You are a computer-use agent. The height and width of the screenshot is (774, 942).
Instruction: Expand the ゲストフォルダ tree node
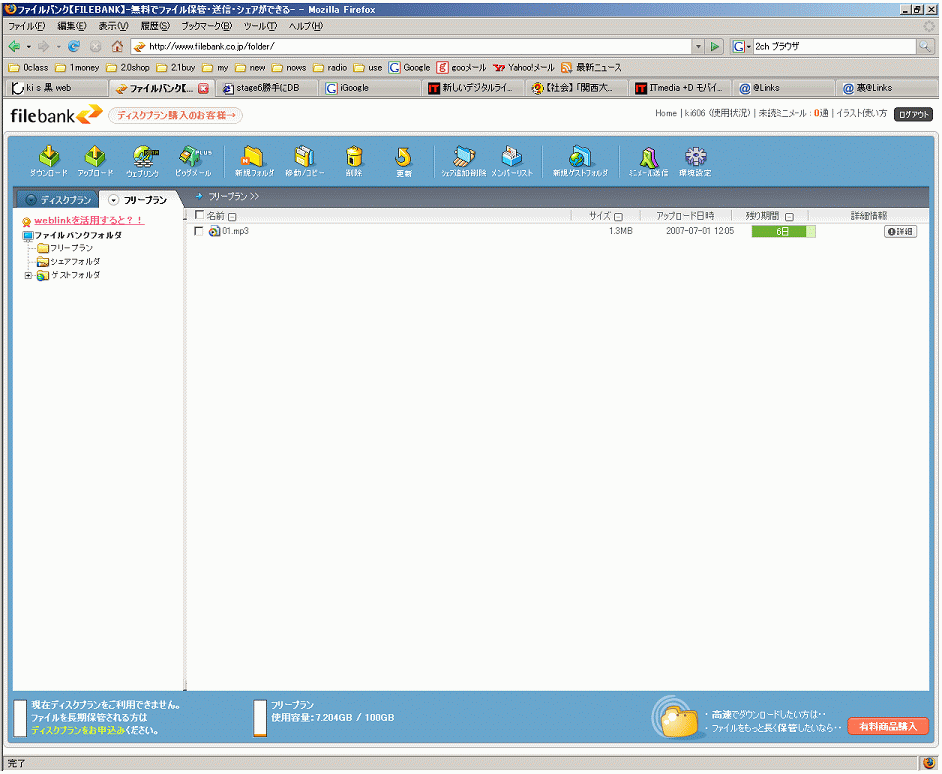tap(28, 275)
